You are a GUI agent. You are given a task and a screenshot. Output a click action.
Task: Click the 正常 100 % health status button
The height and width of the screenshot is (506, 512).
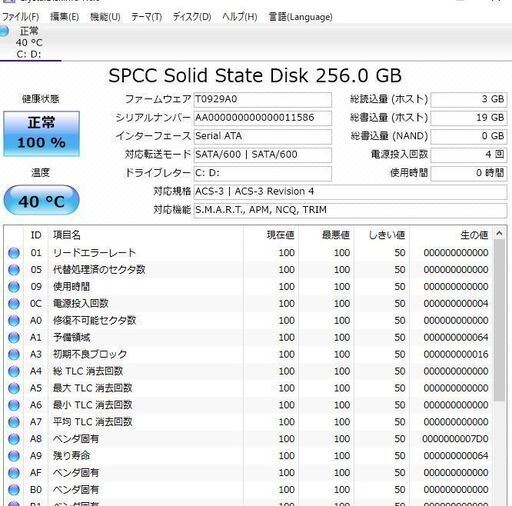point(41,134)
